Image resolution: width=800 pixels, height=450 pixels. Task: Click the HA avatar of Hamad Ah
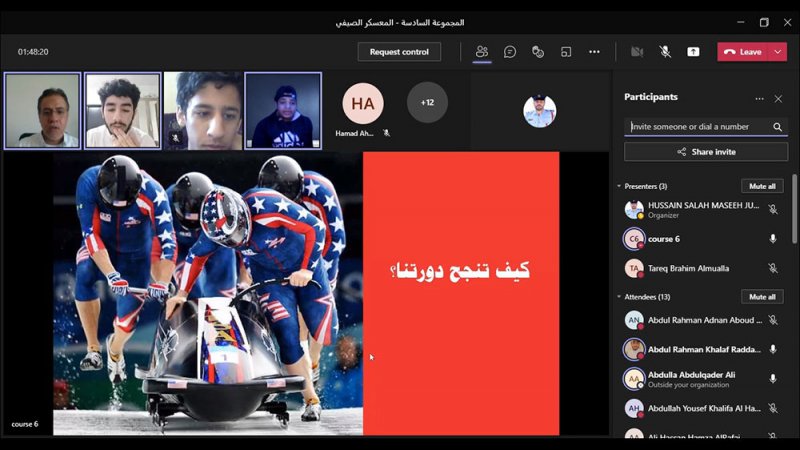point(363,104)
